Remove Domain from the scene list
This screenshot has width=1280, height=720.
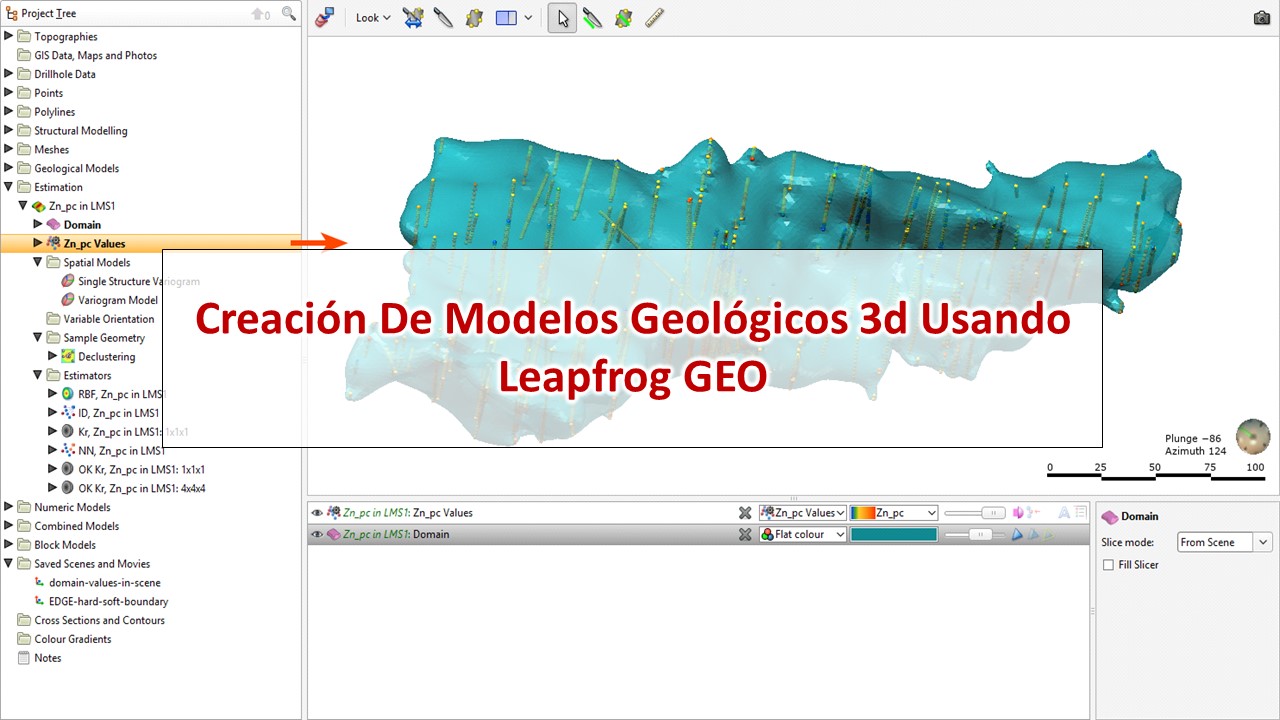pyautogui.click(x=745, y=535)
